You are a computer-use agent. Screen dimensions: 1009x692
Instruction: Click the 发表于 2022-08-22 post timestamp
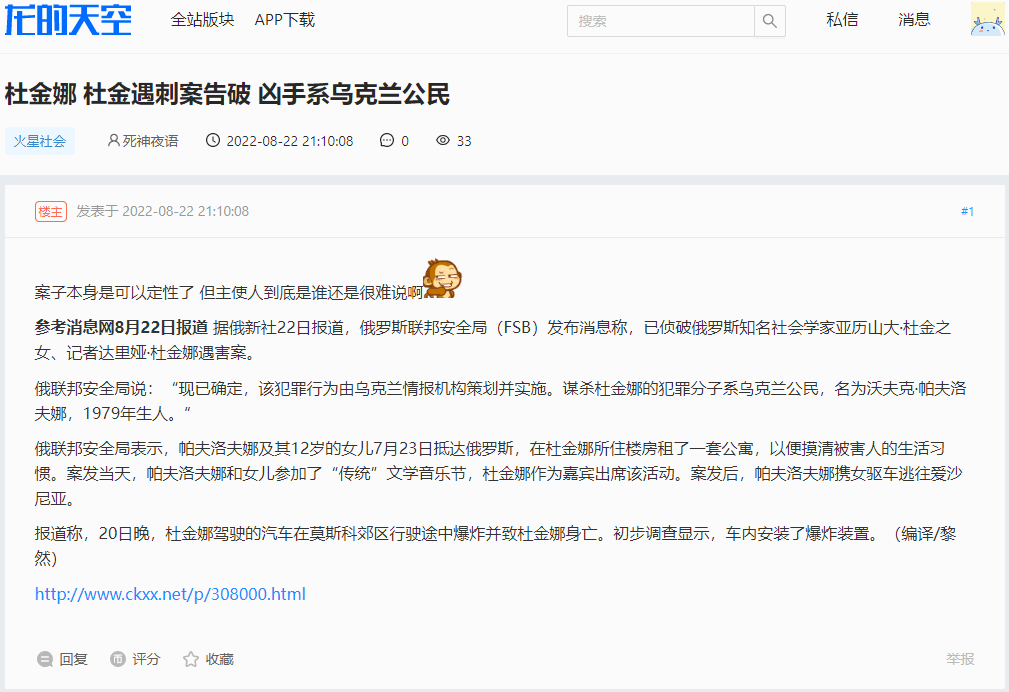point(163,211)
